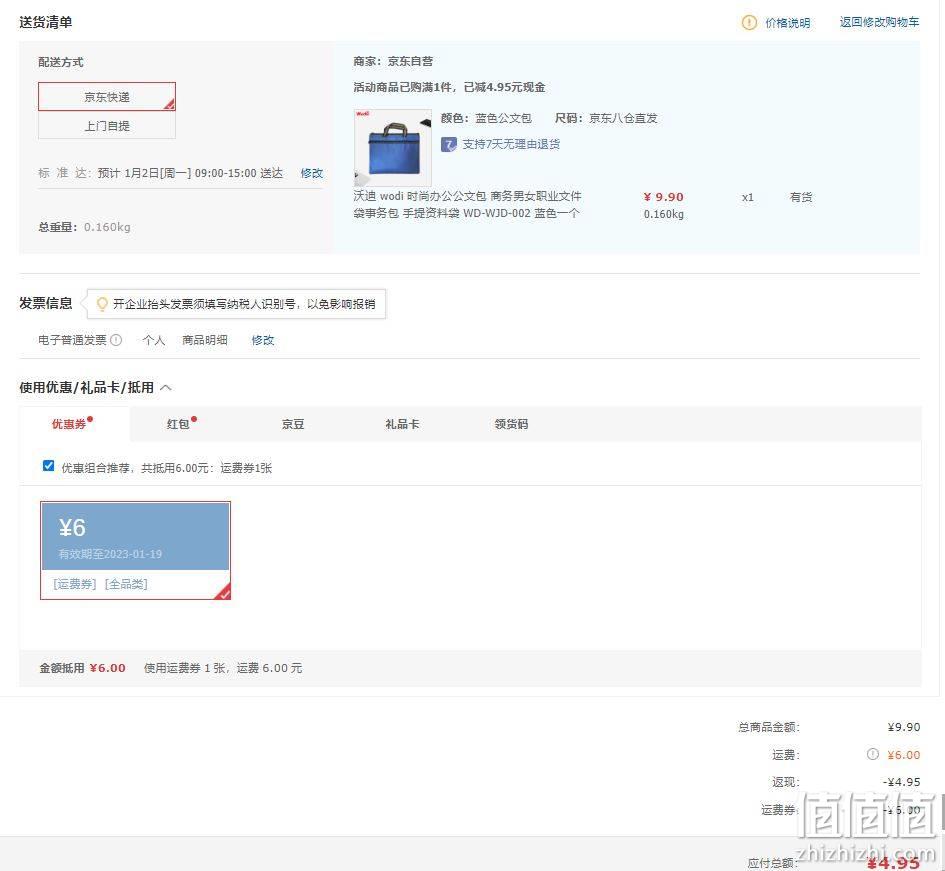
Task: Toggle the 优惠组合推荐 checkbox
Action: pyautogui.click(x=49, y=466)
